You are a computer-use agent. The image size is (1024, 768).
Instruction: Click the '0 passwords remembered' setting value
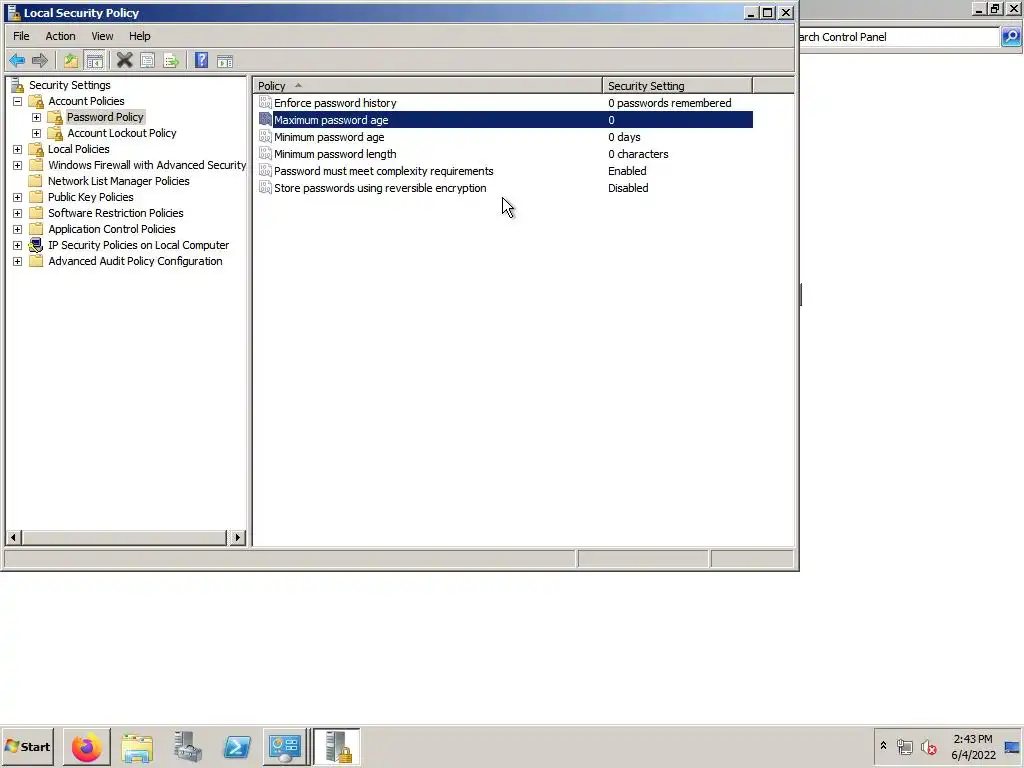pyautogui.click(x=669, y=103)
